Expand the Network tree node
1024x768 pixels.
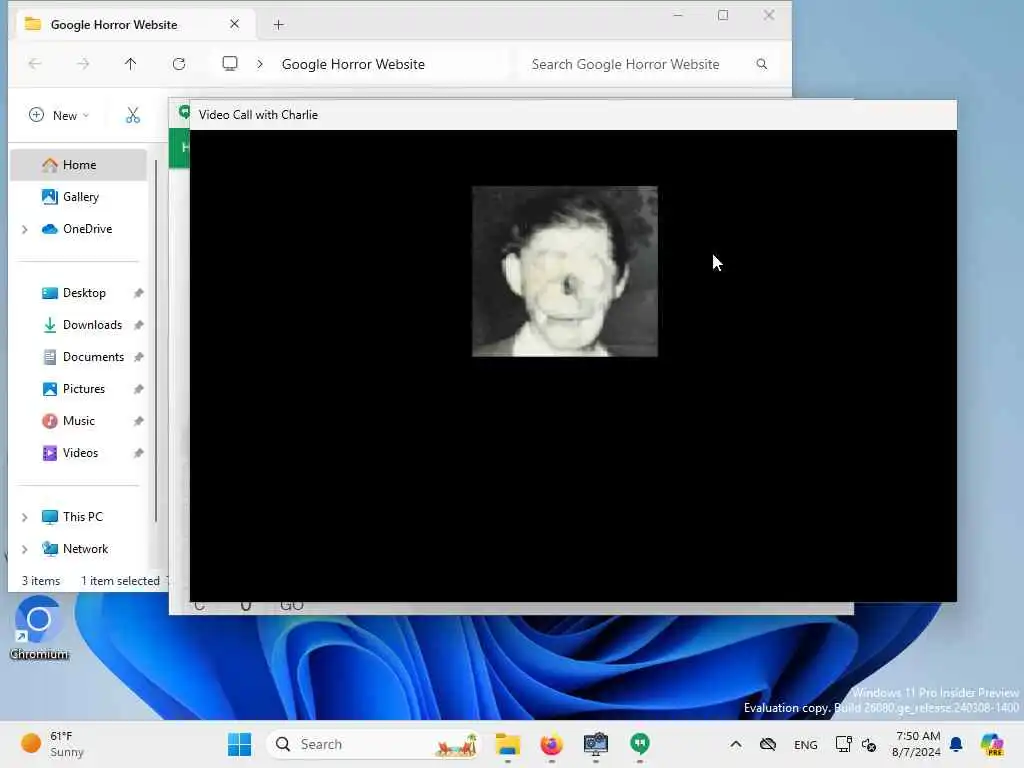[25, 549]
